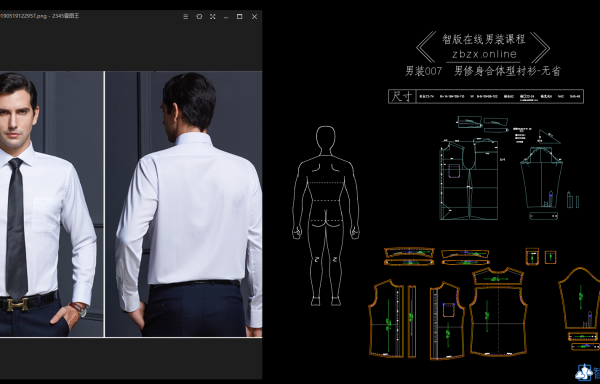Click the front-view shirt photo in the viewer
This screenshot has height=384, width=600.
pos(52,204)
